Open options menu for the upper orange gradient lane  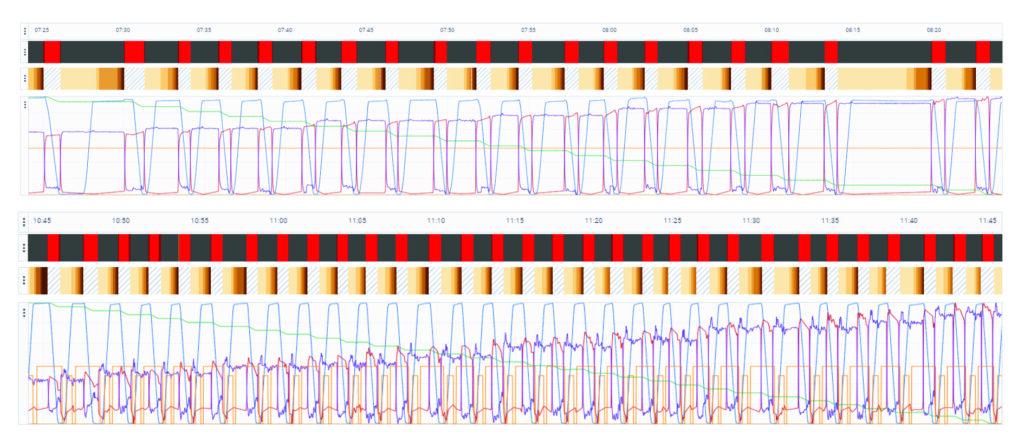pyautogui.click(x=23, y=79)
